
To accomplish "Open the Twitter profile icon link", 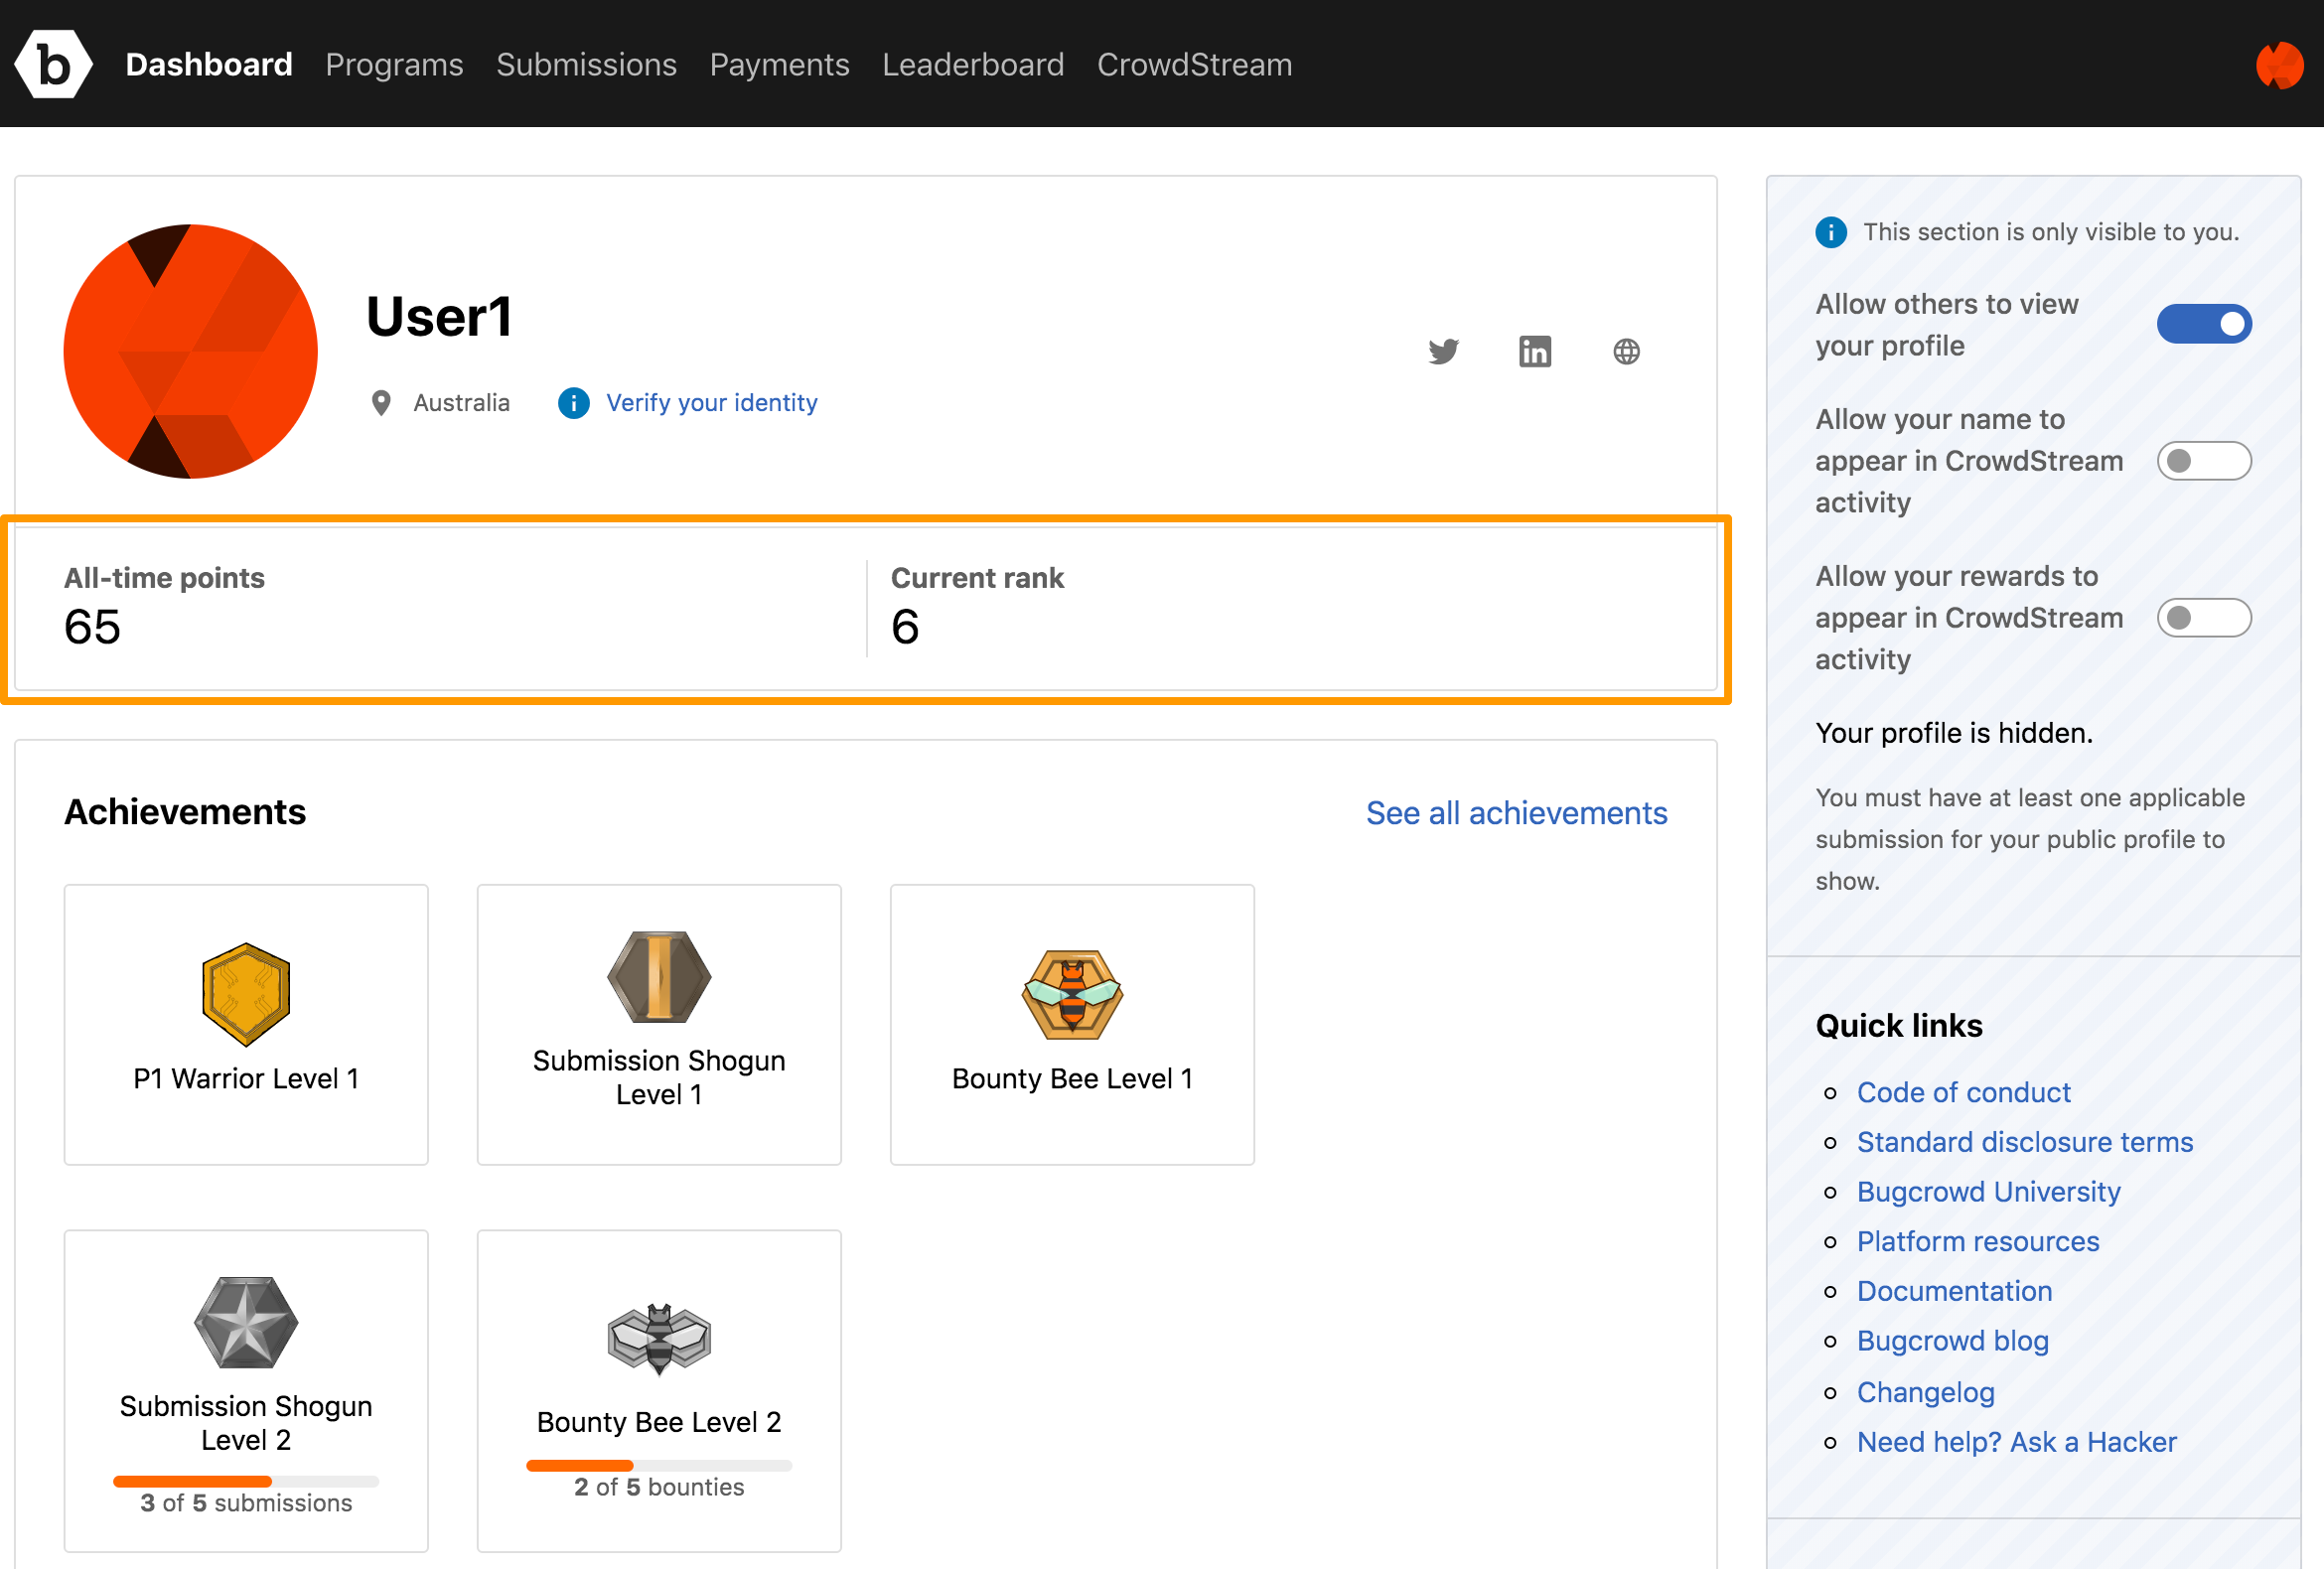I will (1443, 351).
